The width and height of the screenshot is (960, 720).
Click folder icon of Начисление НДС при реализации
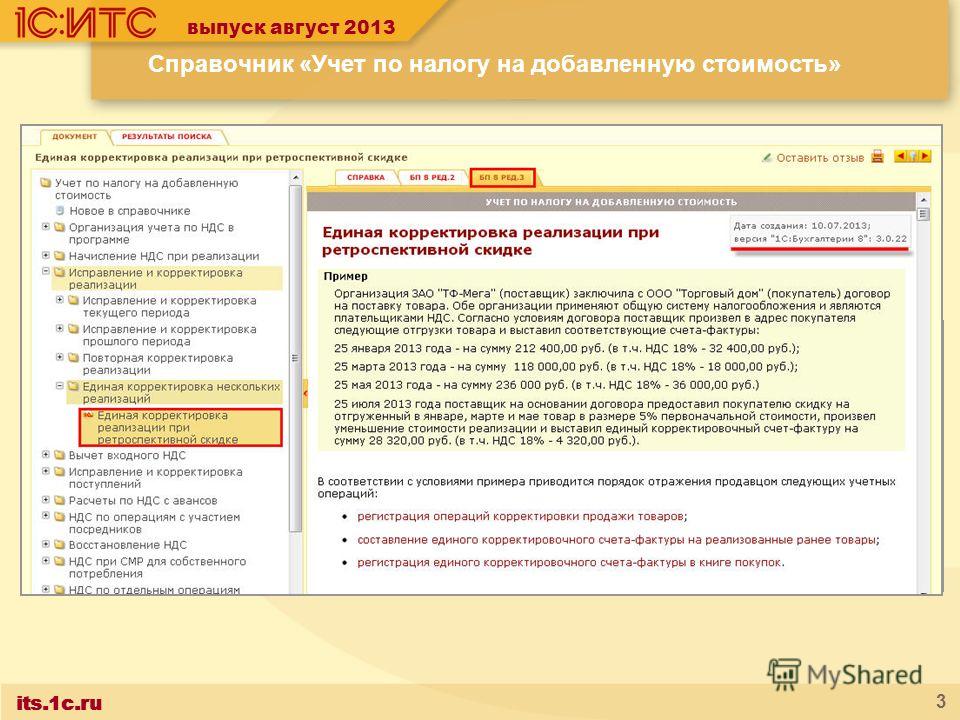pos(59,256)
